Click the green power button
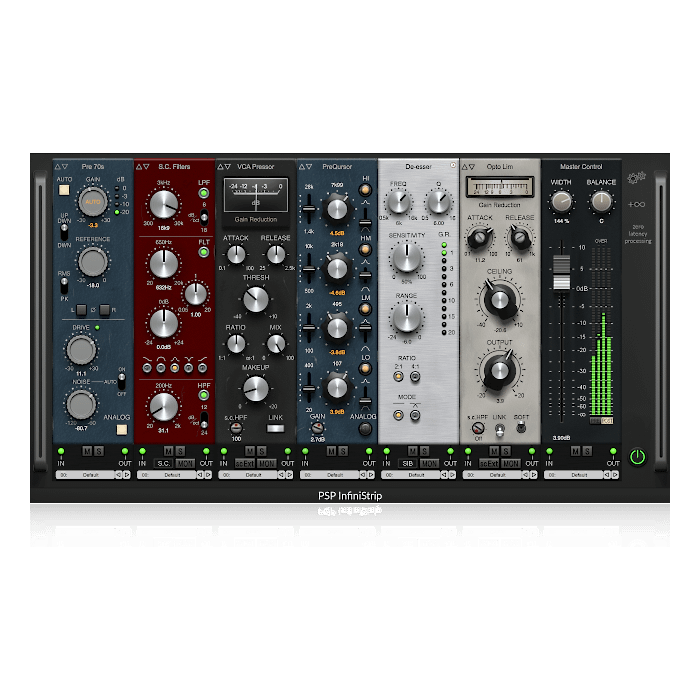700x700 pixels. (x=637, y=457)
